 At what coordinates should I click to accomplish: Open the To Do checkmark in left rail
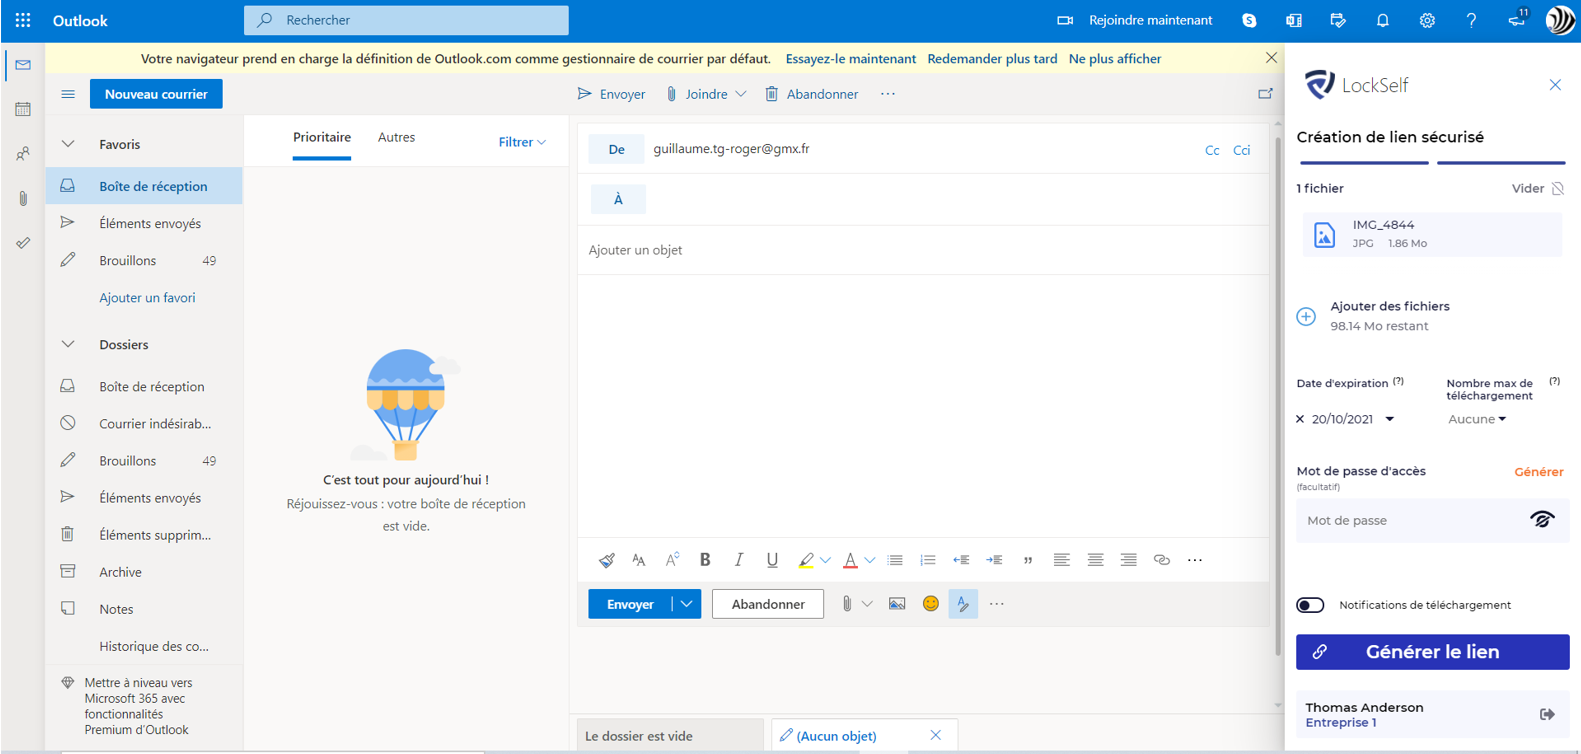click(23, 243)
